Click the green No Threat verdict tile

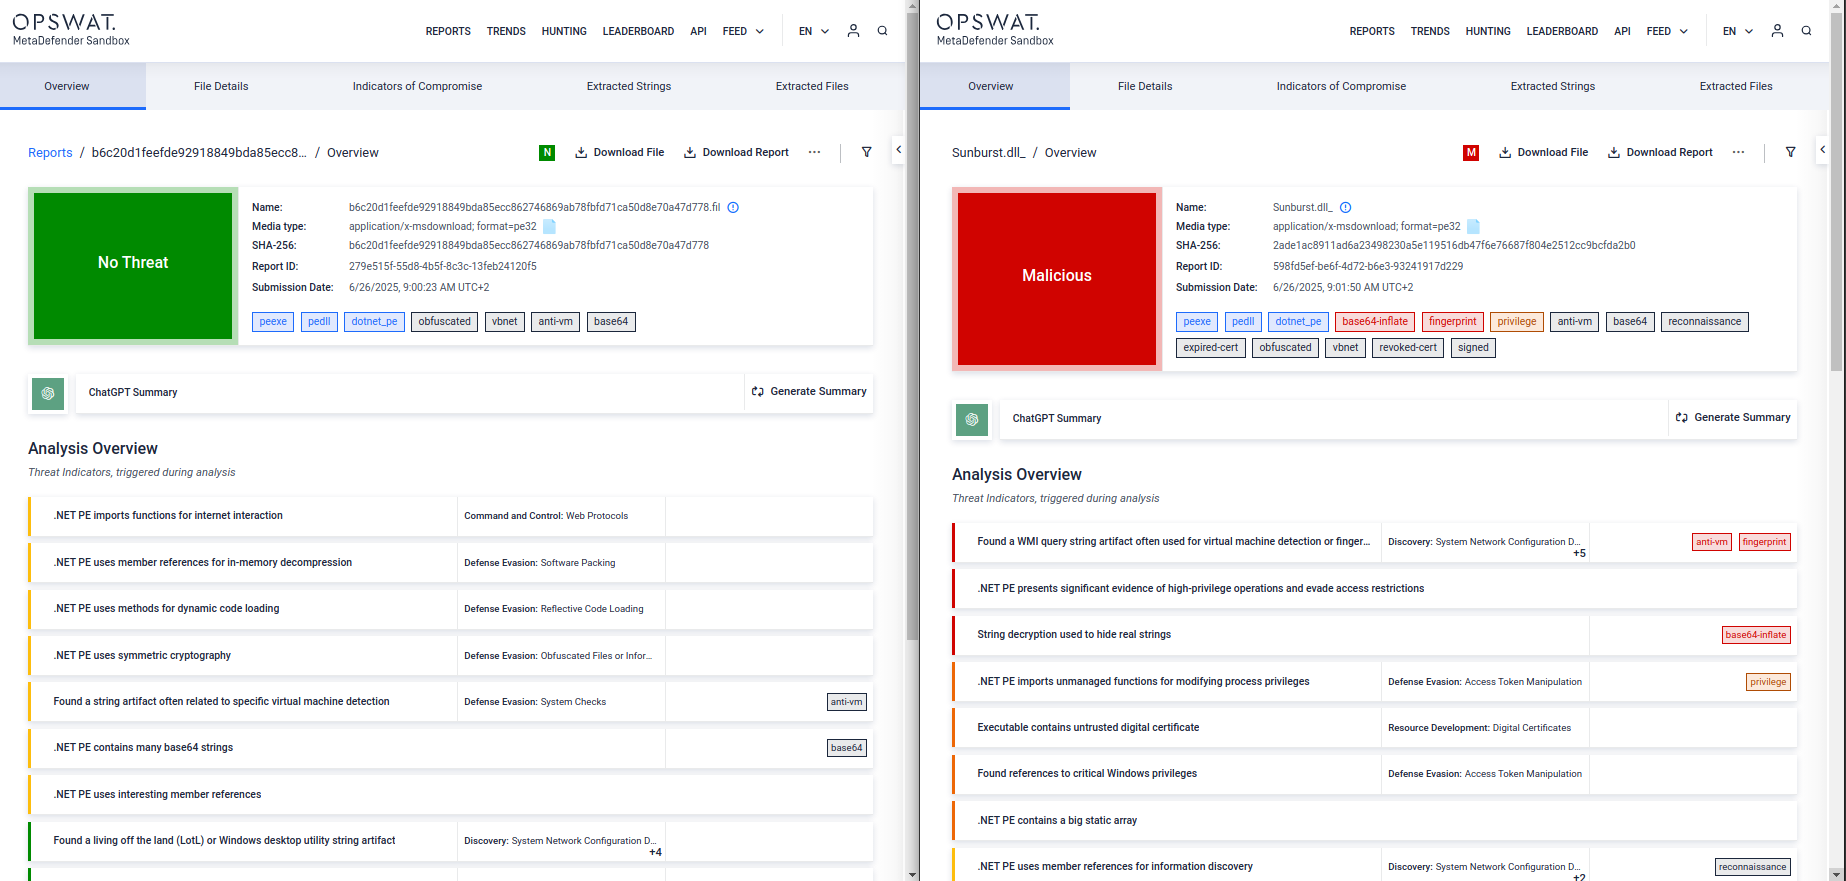[133, 266]
